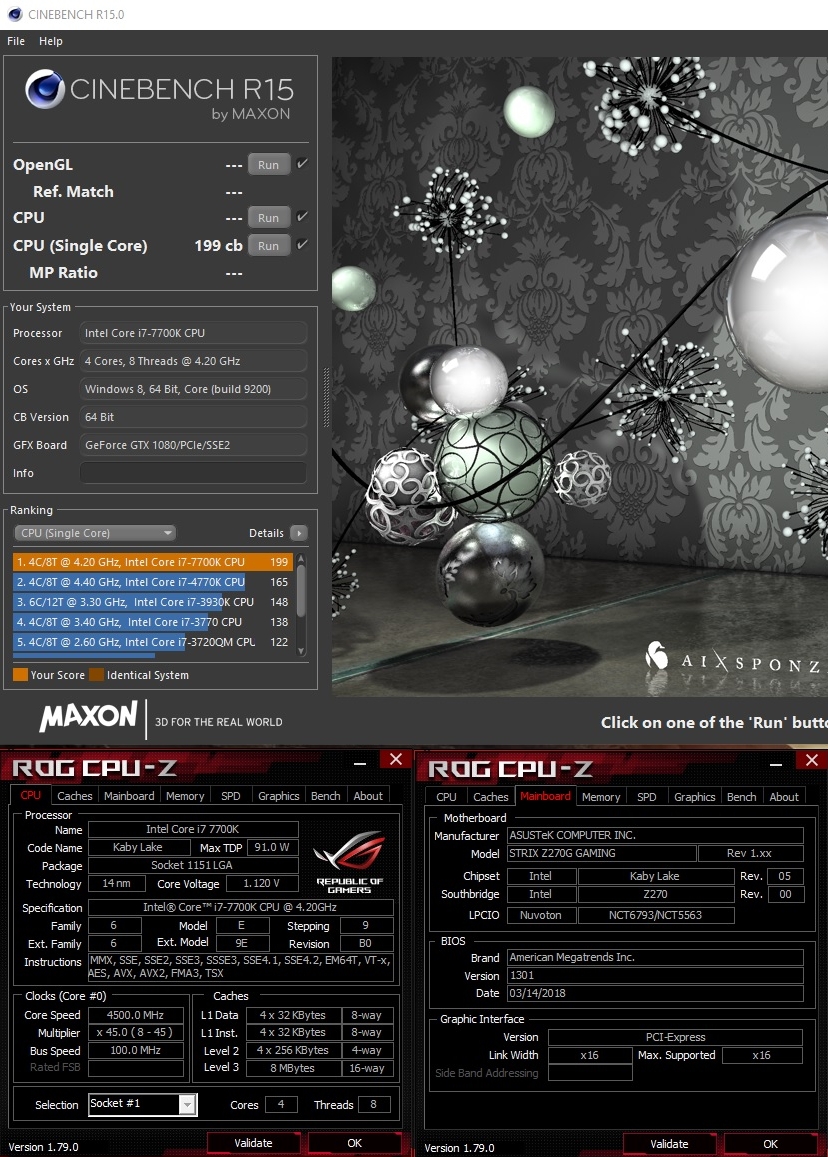This screenshot has height=1157, width=828.
Task: Click the ranking list scrollbar
Action: pos(301,590)
